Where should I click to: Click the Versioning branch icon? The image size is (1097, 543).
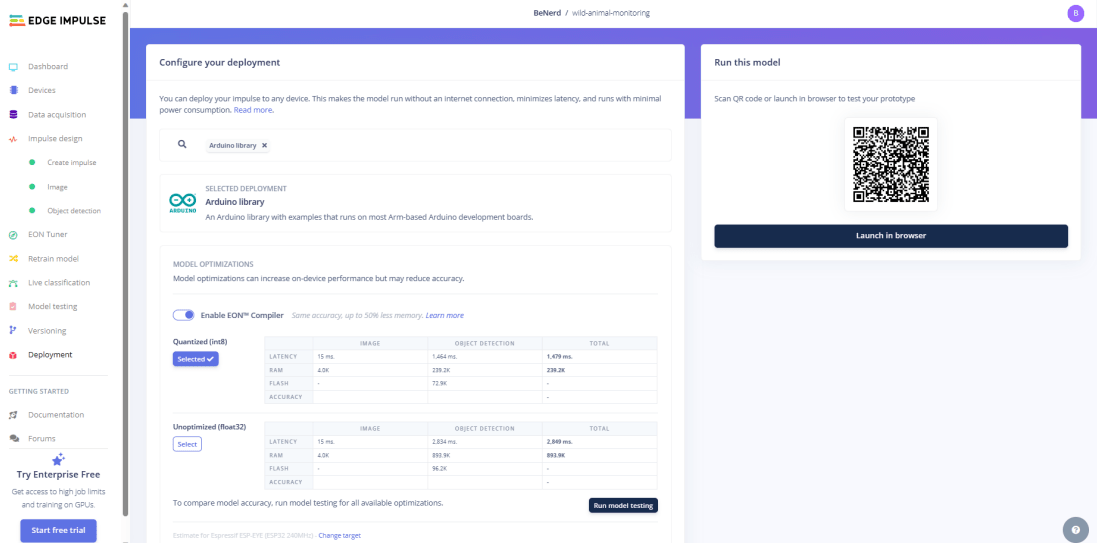point(13,330)
